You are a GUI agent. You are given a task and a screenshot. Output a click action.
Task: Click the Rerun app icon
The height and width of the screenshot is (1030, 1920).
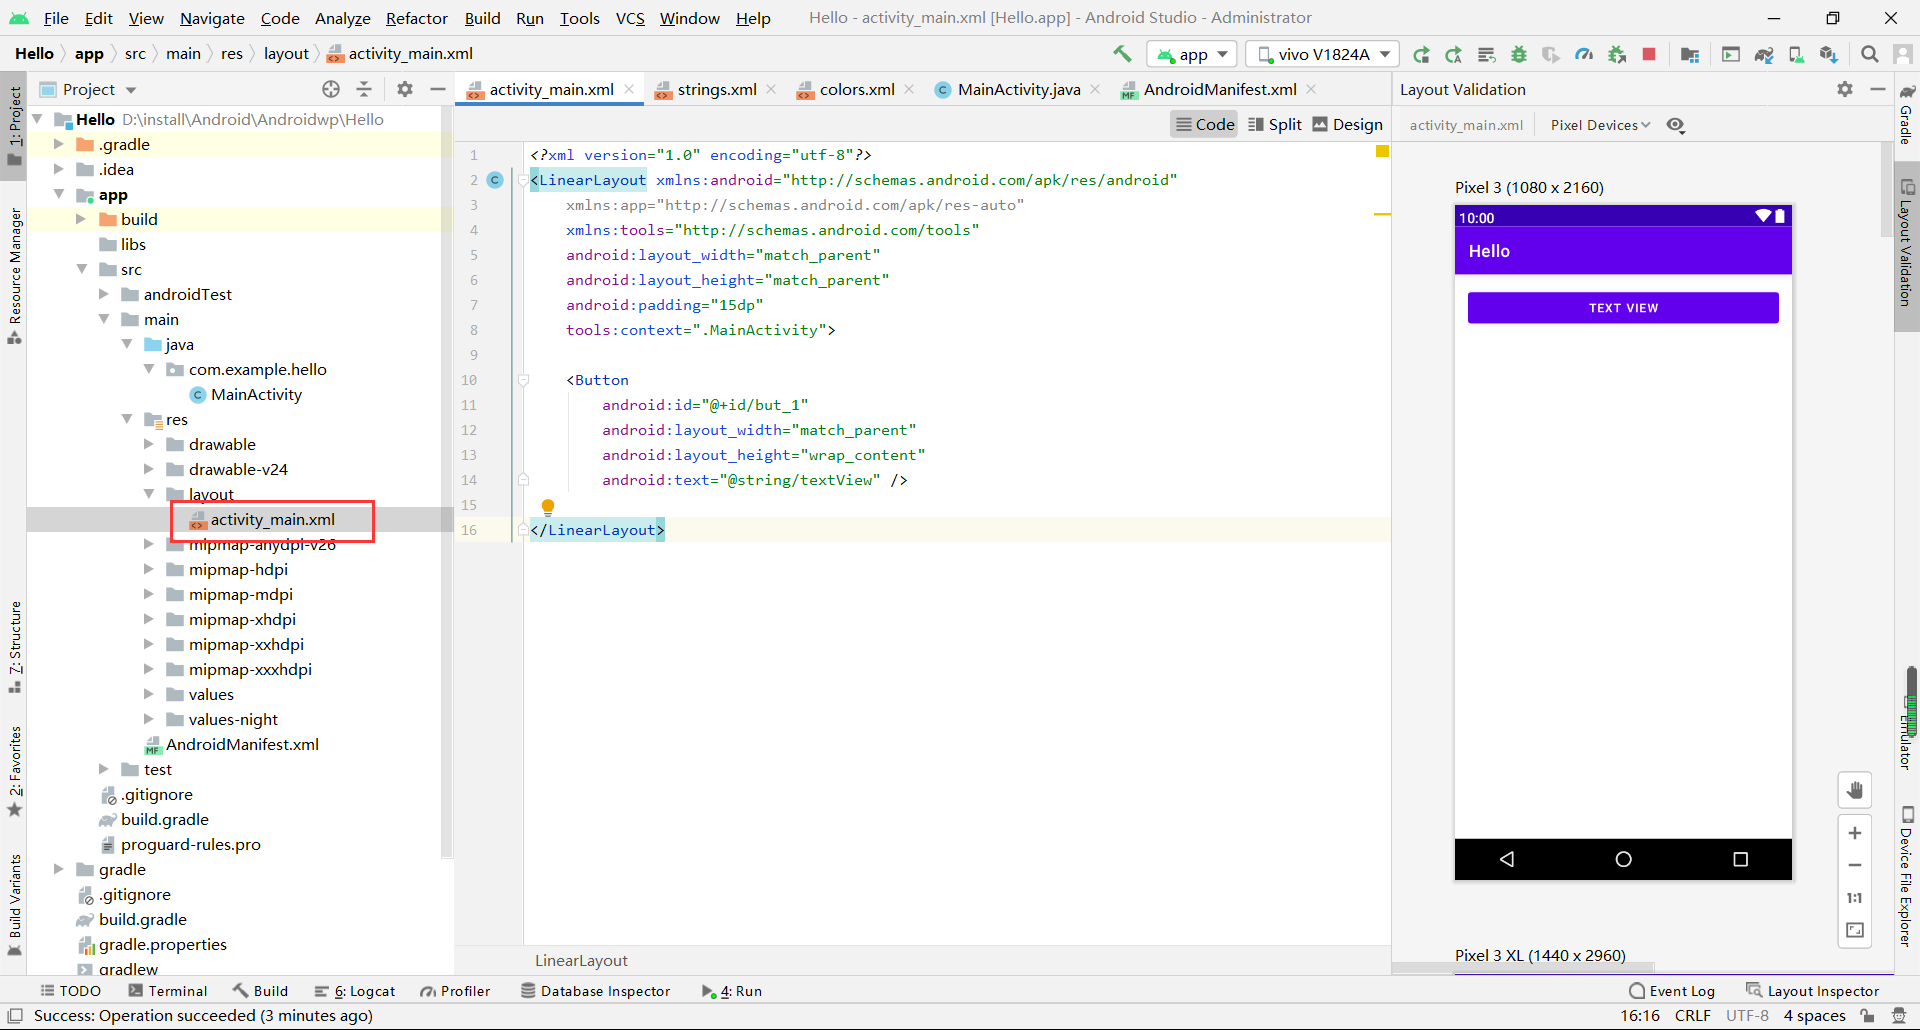tap(1421, 54)
